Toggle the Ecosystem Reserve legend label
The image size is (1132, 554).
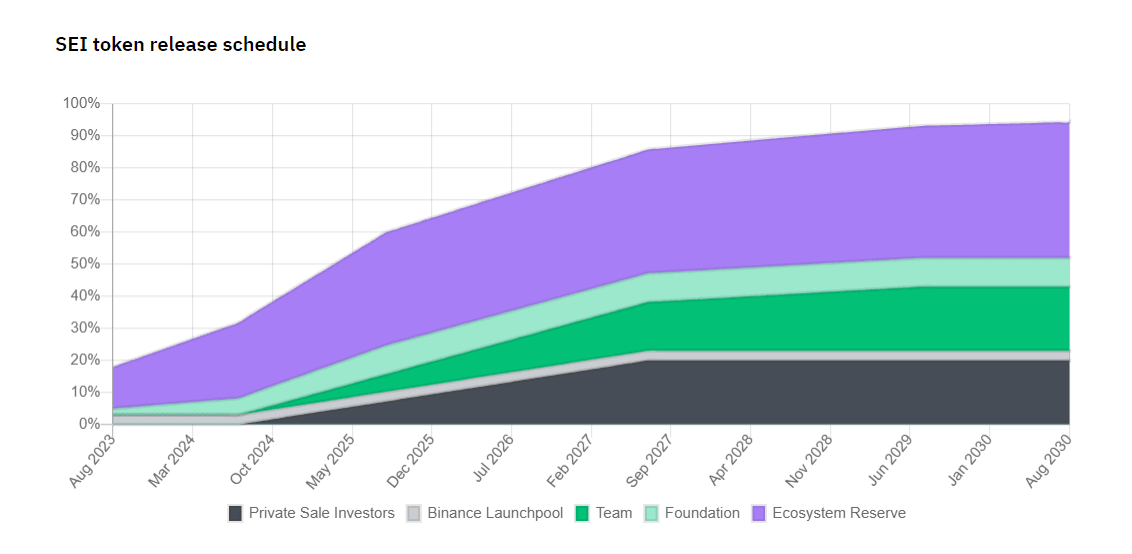coord(839,514)
